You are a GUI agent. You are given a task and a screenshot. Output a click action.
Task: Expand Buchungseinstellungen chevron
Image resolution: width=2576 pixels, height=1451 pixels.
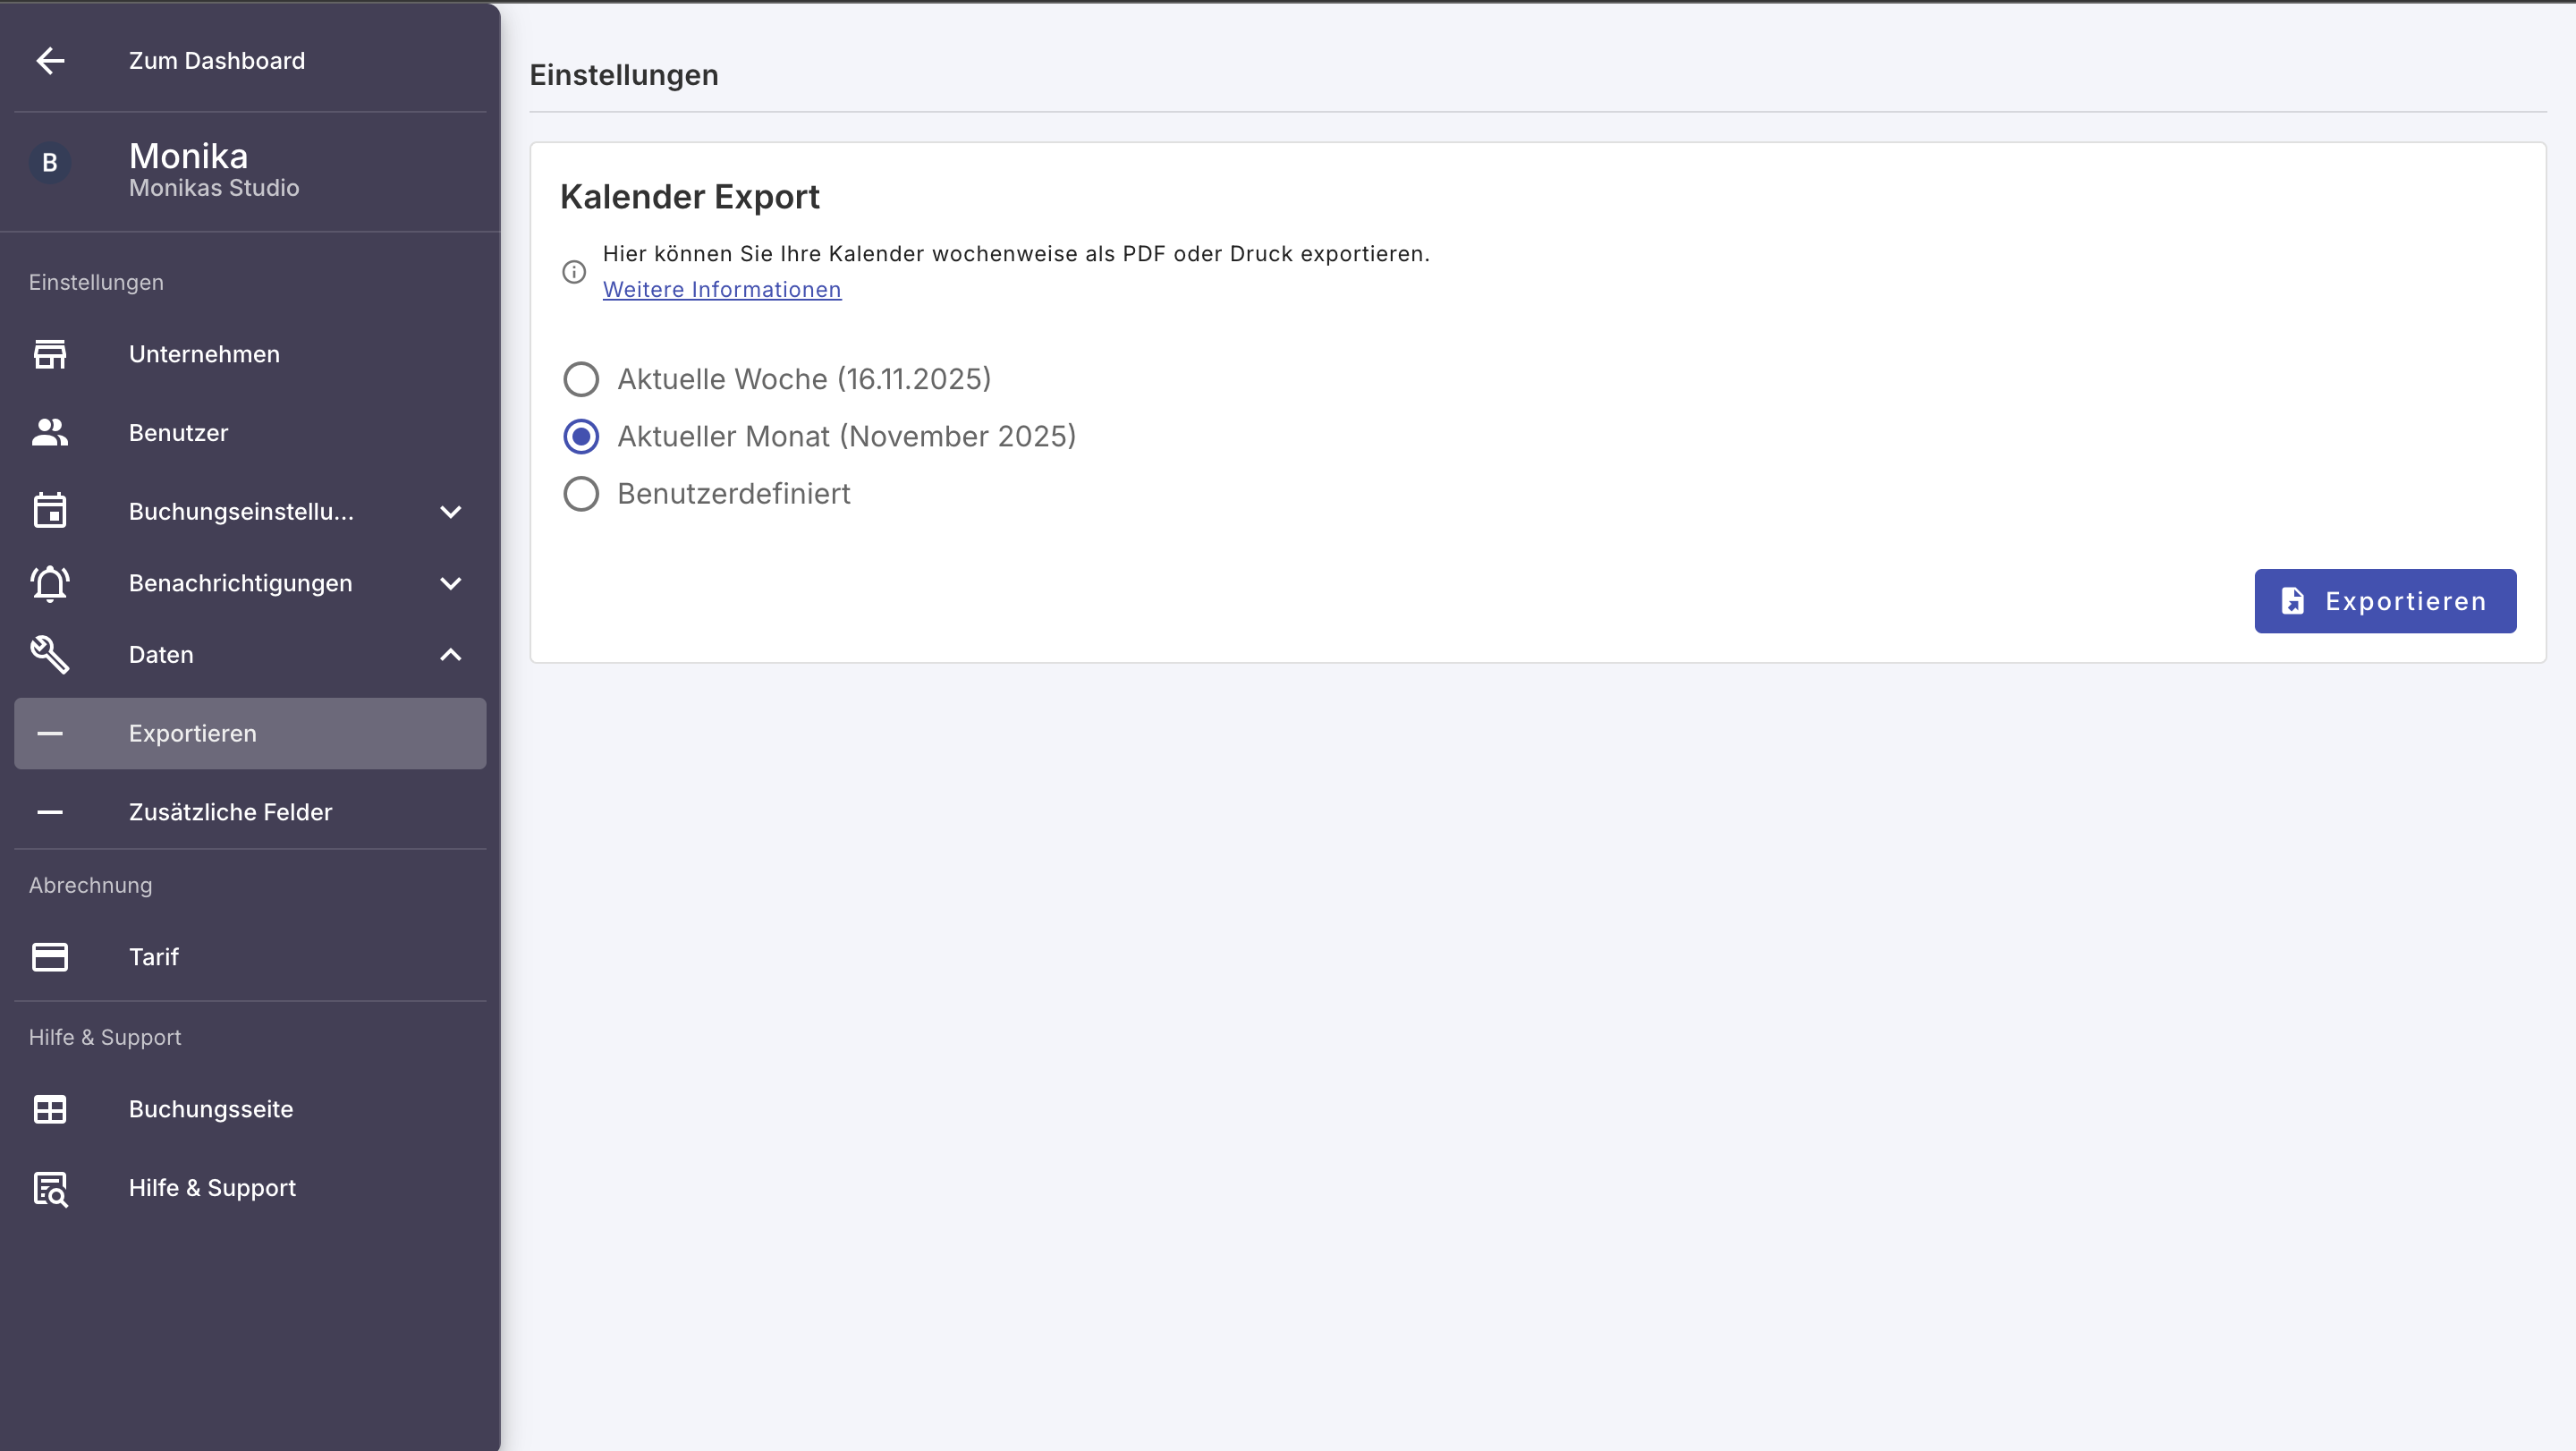coord(451,512)
